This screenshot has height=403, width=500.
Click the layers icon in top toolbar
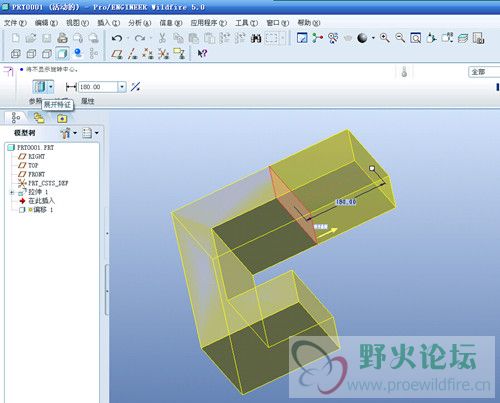pos(463,38)
